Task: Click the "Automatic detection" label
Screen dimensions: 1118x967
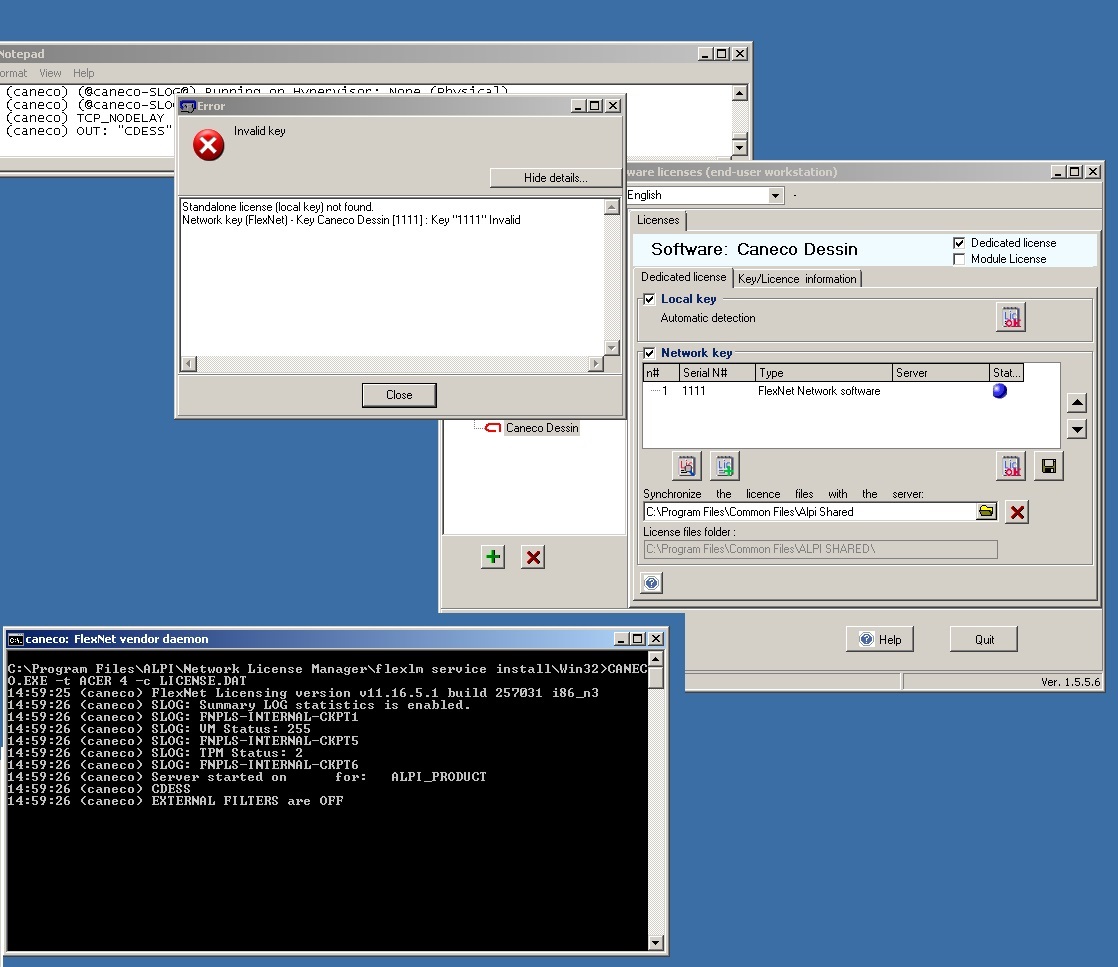Action: click(x=707, y=318)
